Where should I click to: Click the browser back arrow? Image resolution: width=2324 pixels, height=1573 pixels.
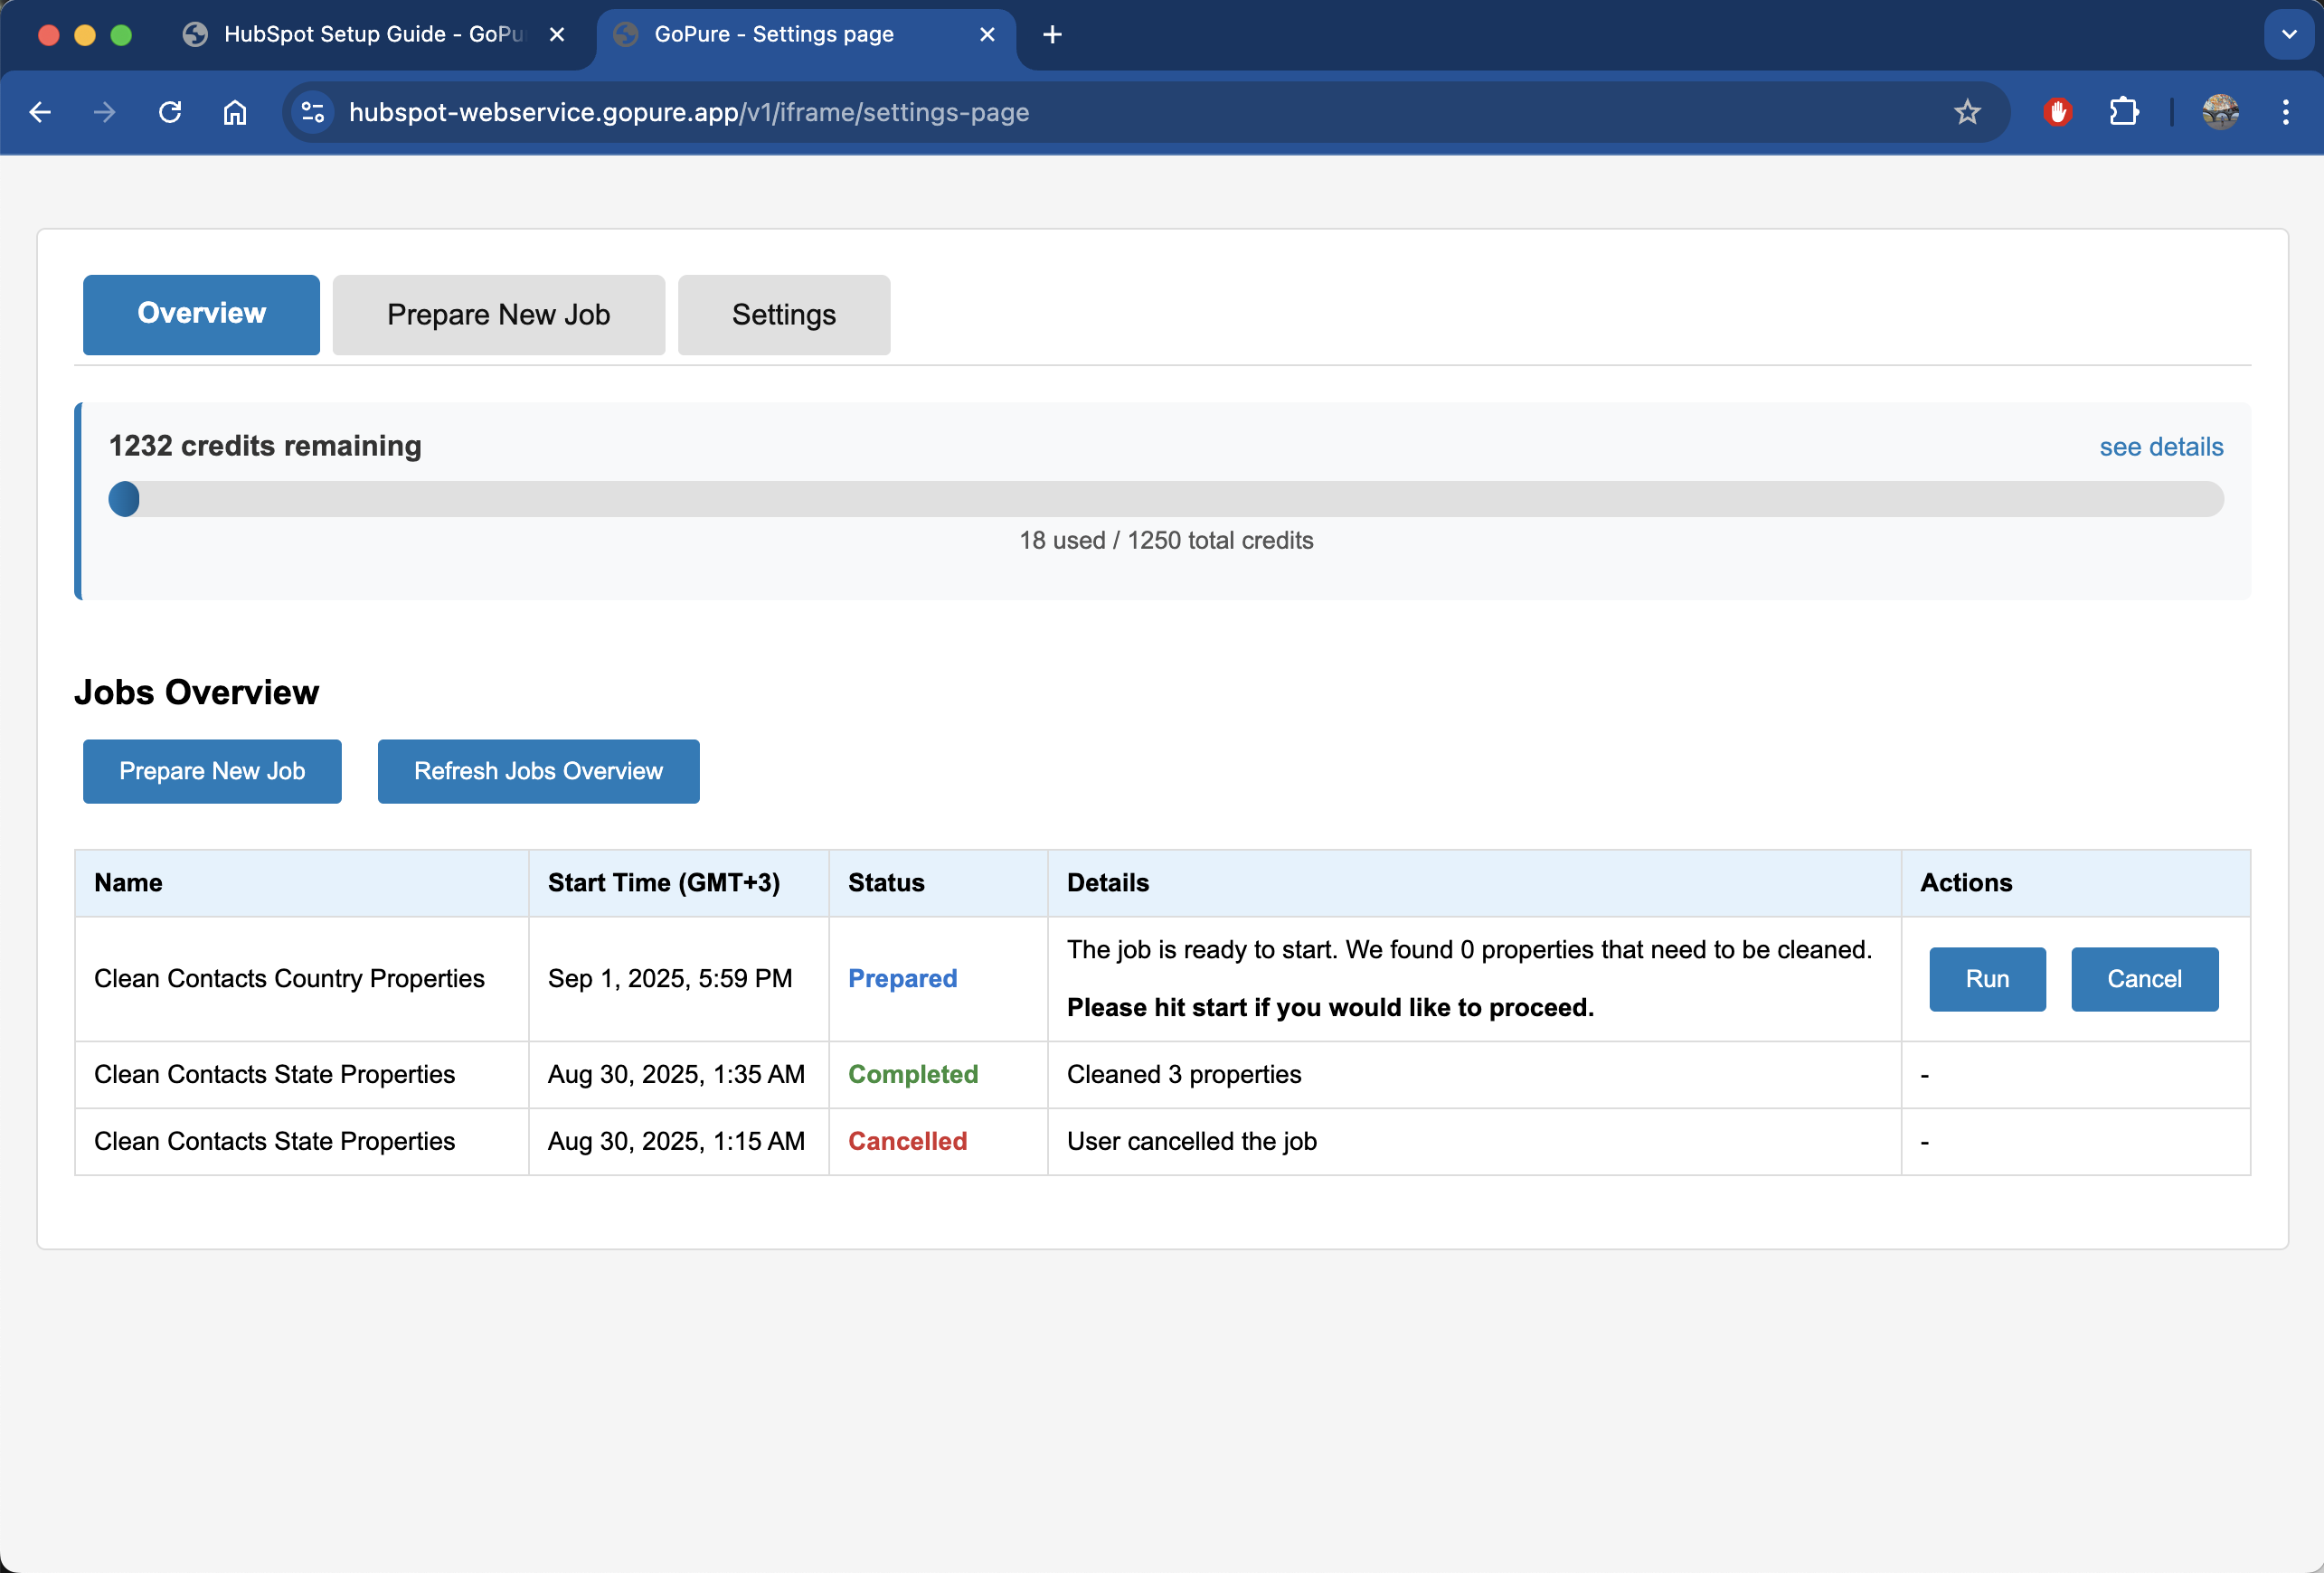pyautogui.click(x=40, y=112)
